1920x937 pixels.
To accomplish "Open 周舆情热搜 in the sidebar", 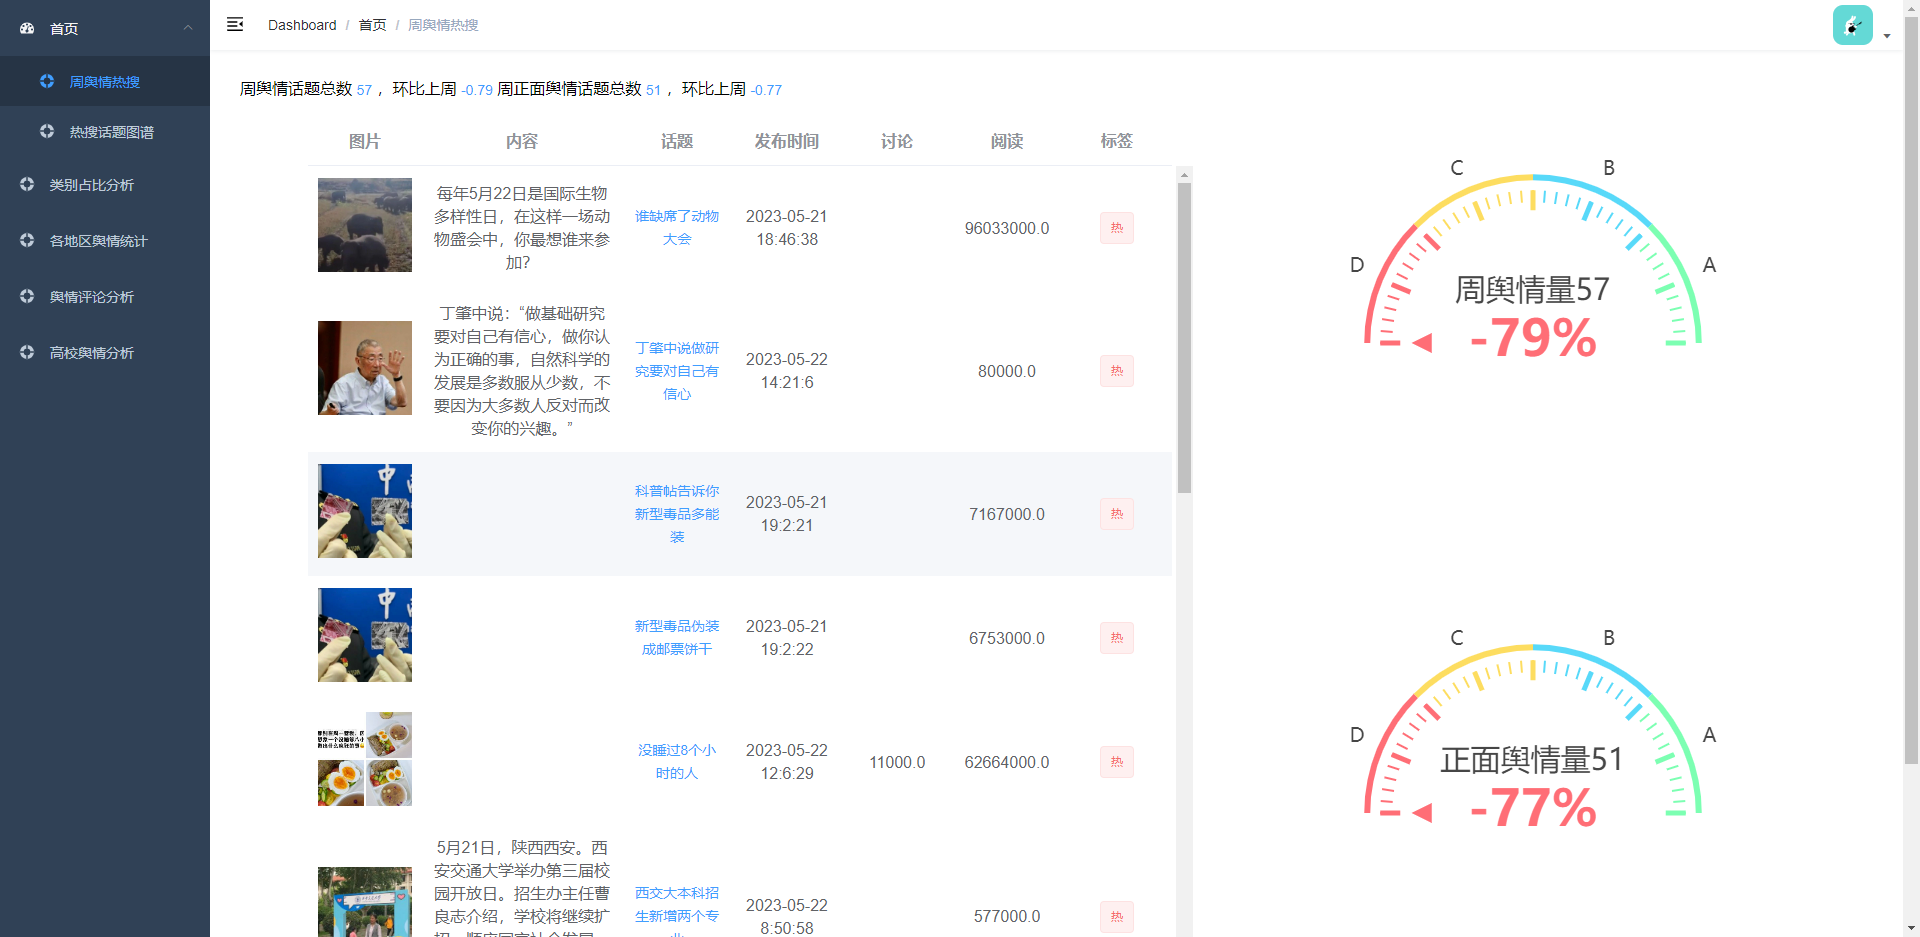I will pyautogui.click(x=105, y=81).
